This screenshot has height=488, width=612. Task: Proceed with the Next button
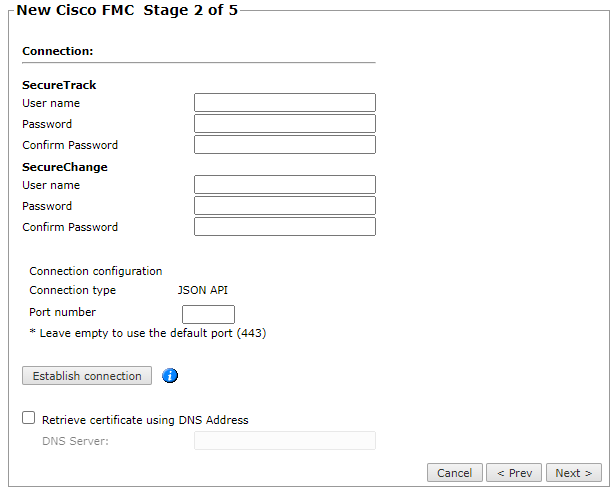(x=574, y=473)
